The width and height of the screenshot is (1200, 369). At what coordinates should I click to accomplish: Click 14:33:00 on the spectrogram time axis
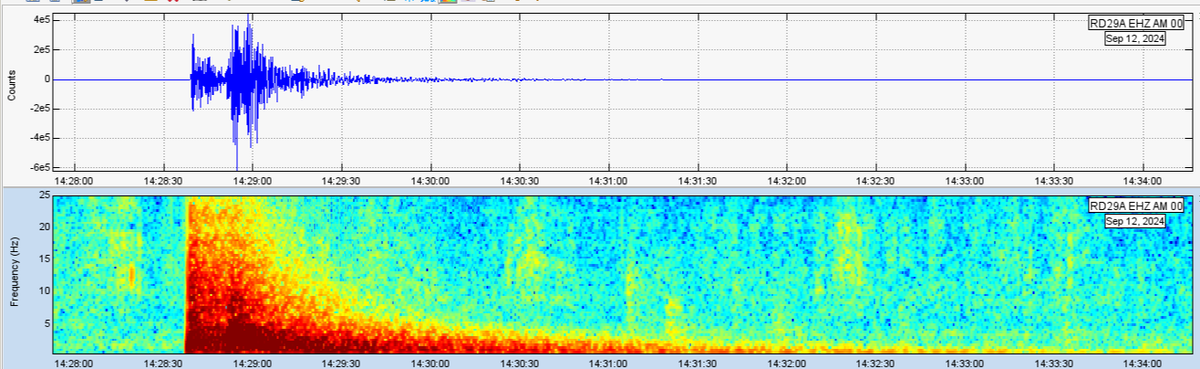[964, 363]
